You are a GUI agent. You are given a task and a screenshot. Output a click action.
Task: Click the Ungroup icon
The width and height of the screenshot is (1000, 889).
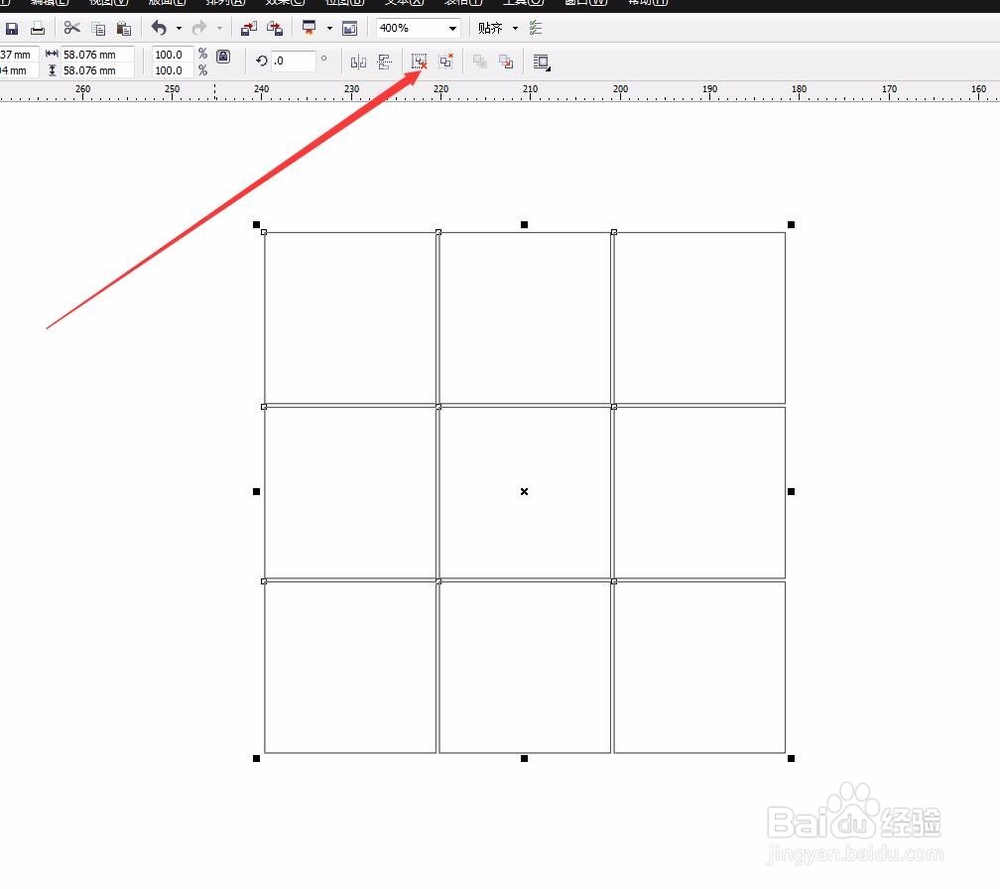tap(419, 61)
